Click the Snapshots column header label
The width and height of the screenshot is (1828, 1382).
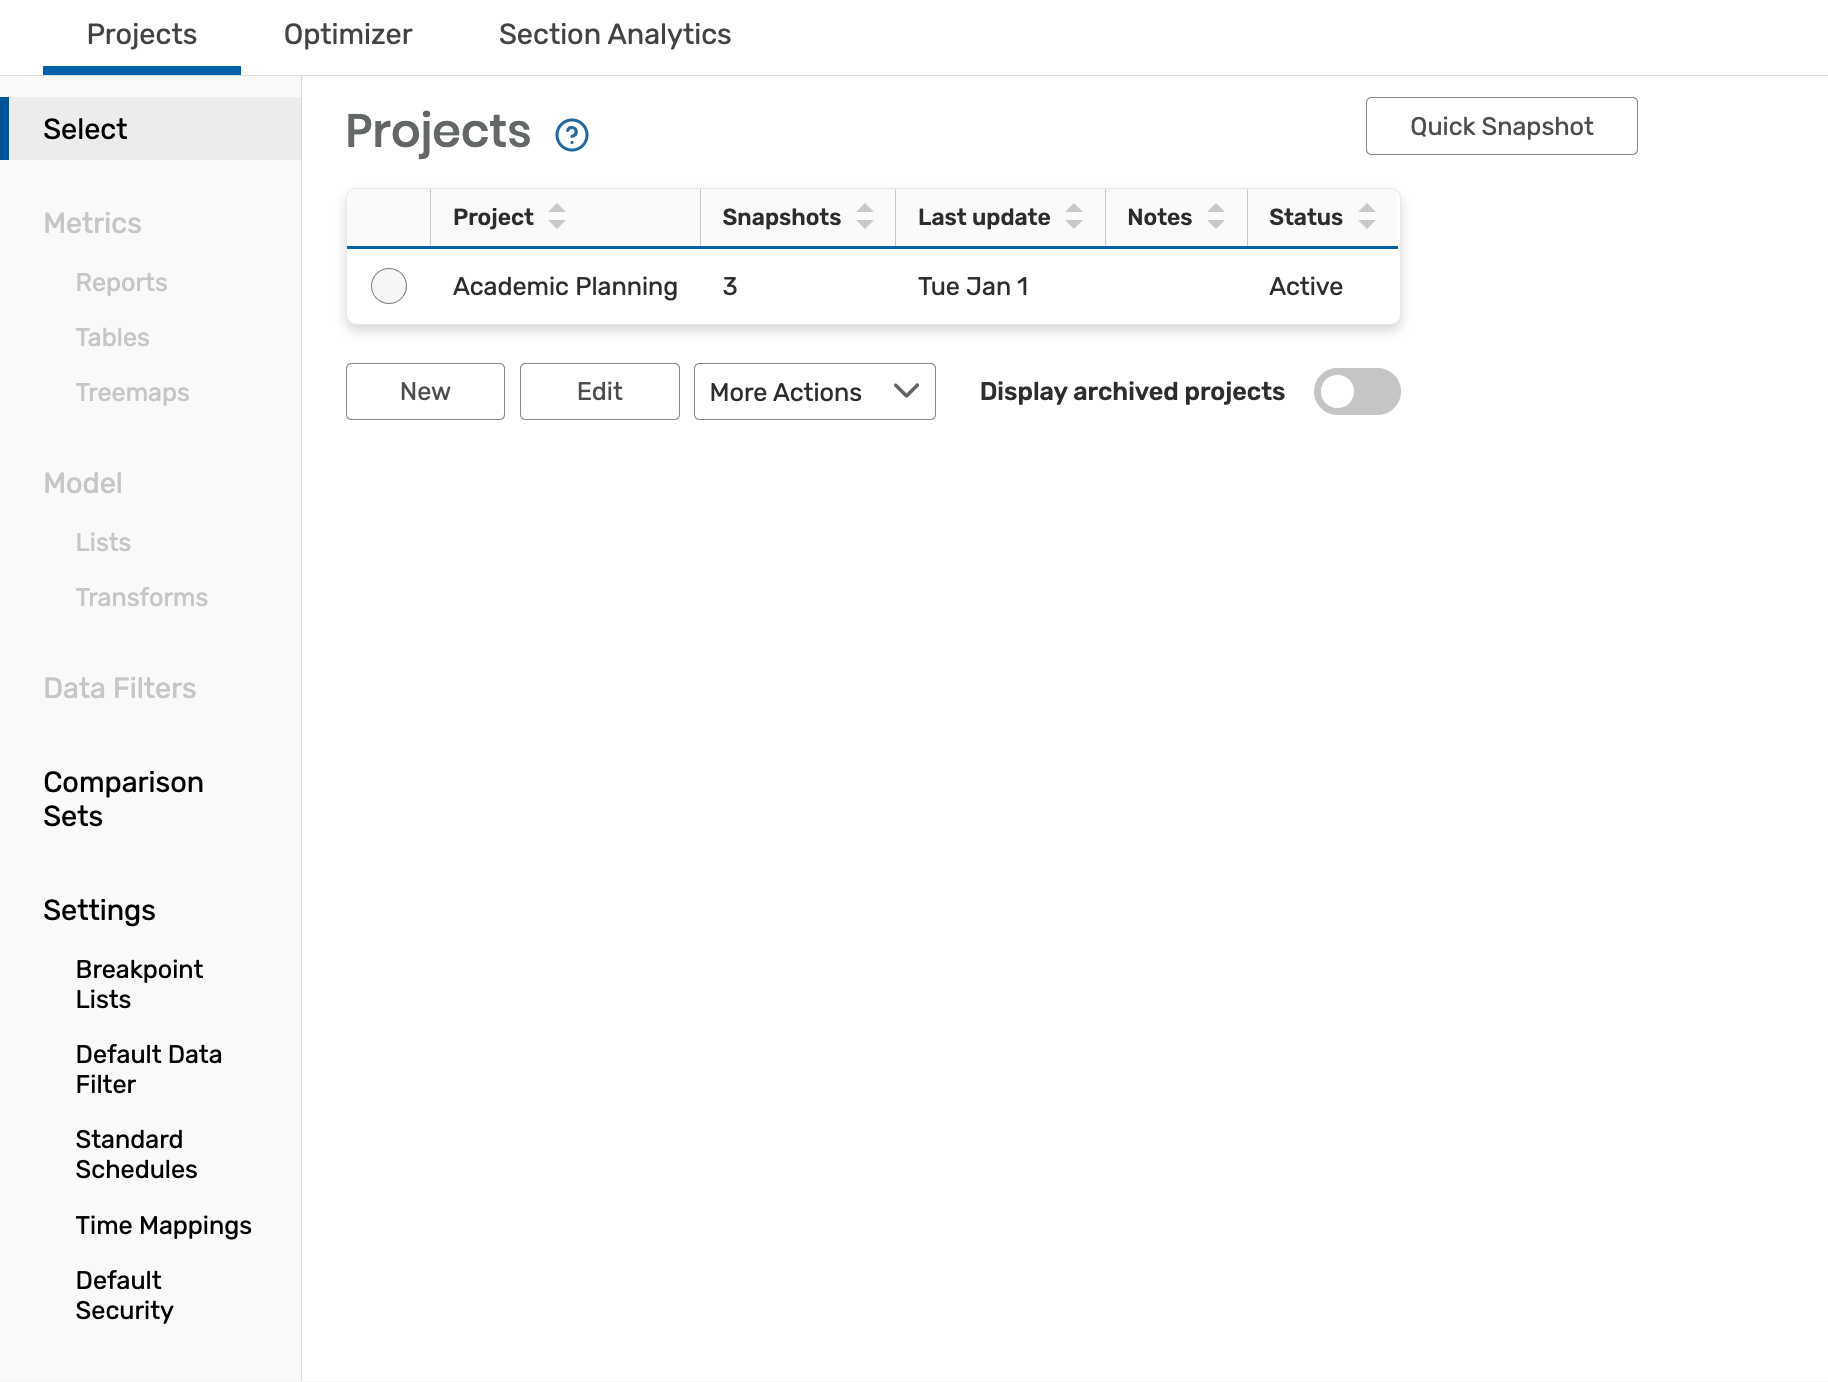[x=781, y=217]
